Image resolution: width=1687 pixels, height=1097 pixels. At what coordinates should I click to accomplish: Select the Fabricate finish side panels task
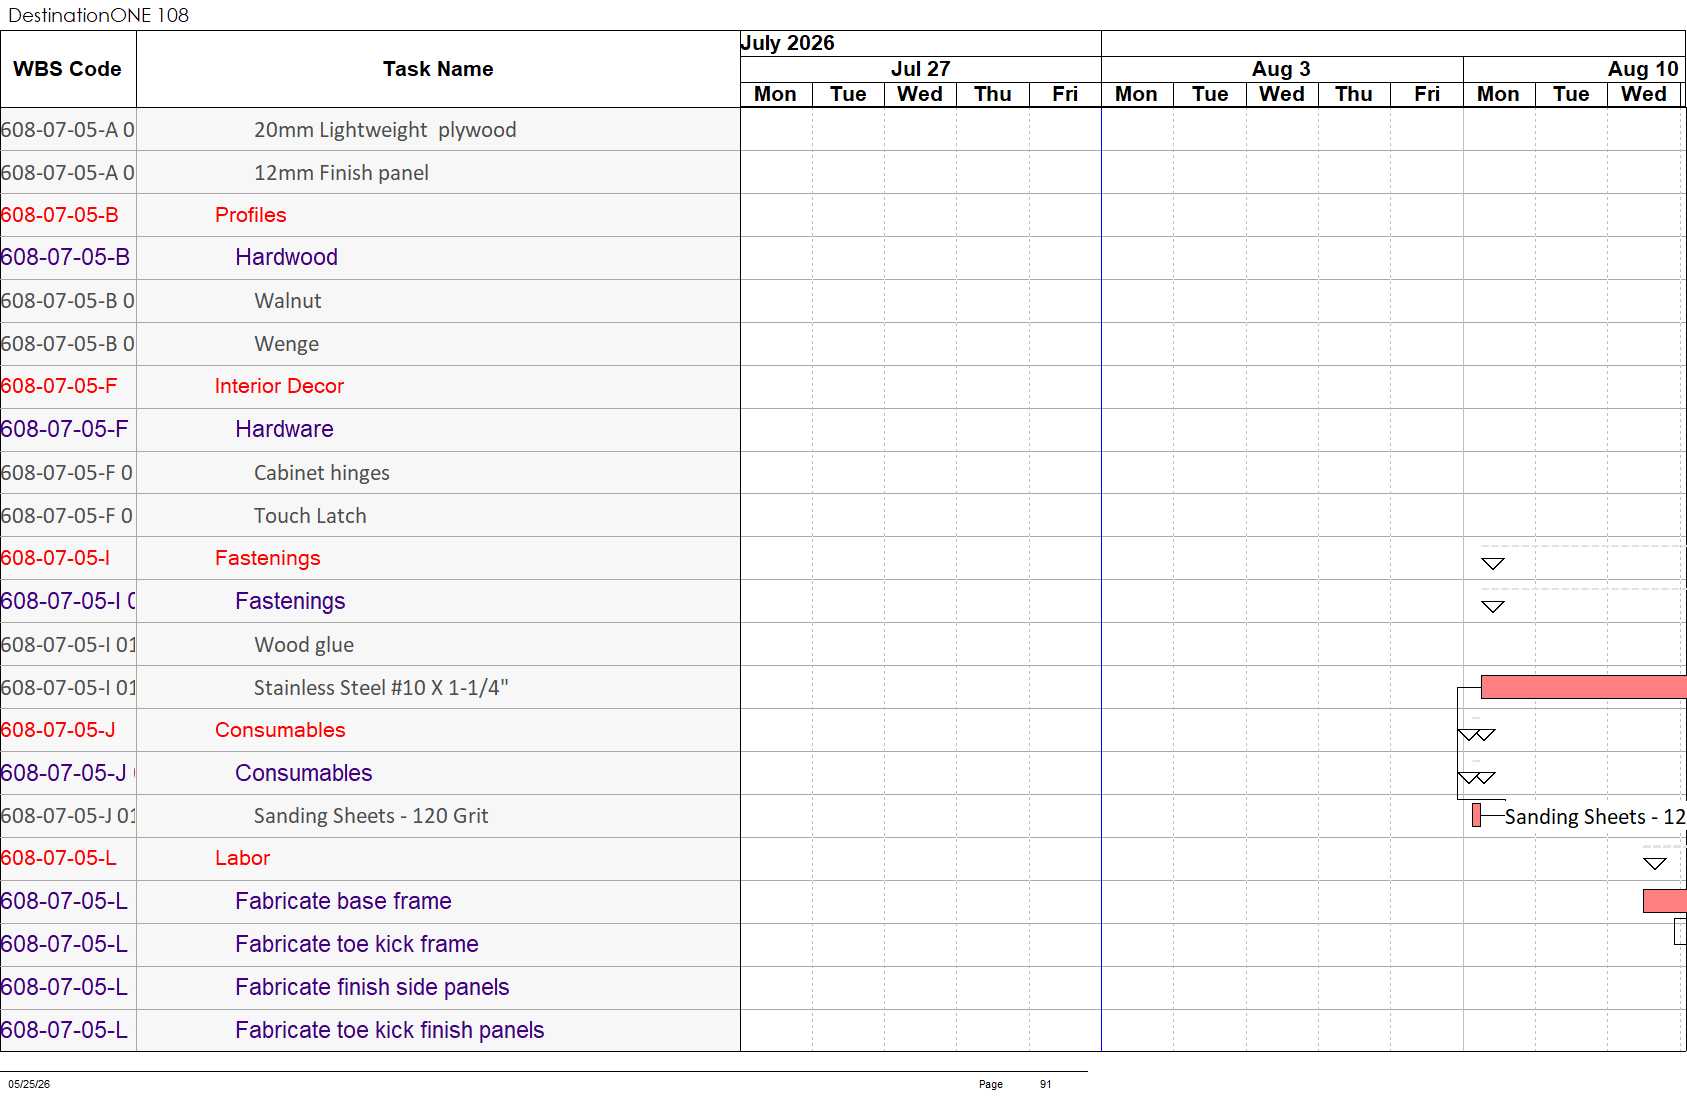pyautogui.click(x=372, y=987)
